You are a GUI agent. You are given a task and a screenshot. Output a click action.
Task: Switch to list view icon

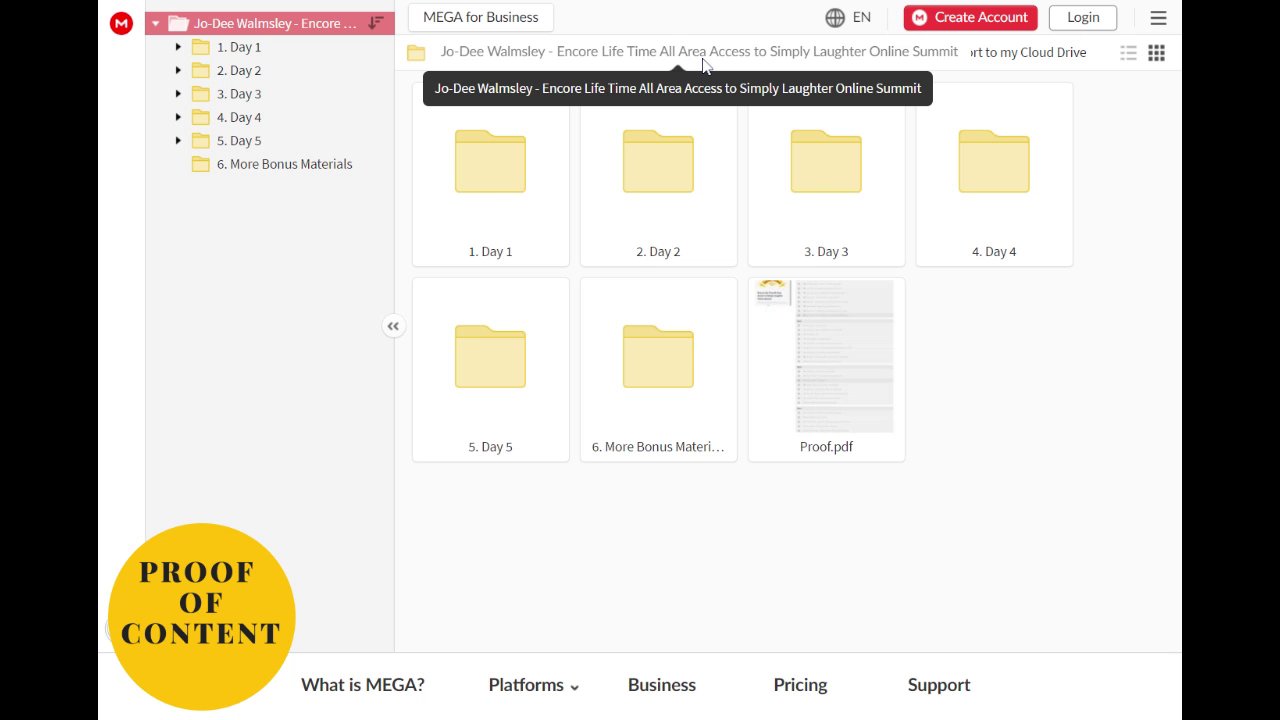1128,53
